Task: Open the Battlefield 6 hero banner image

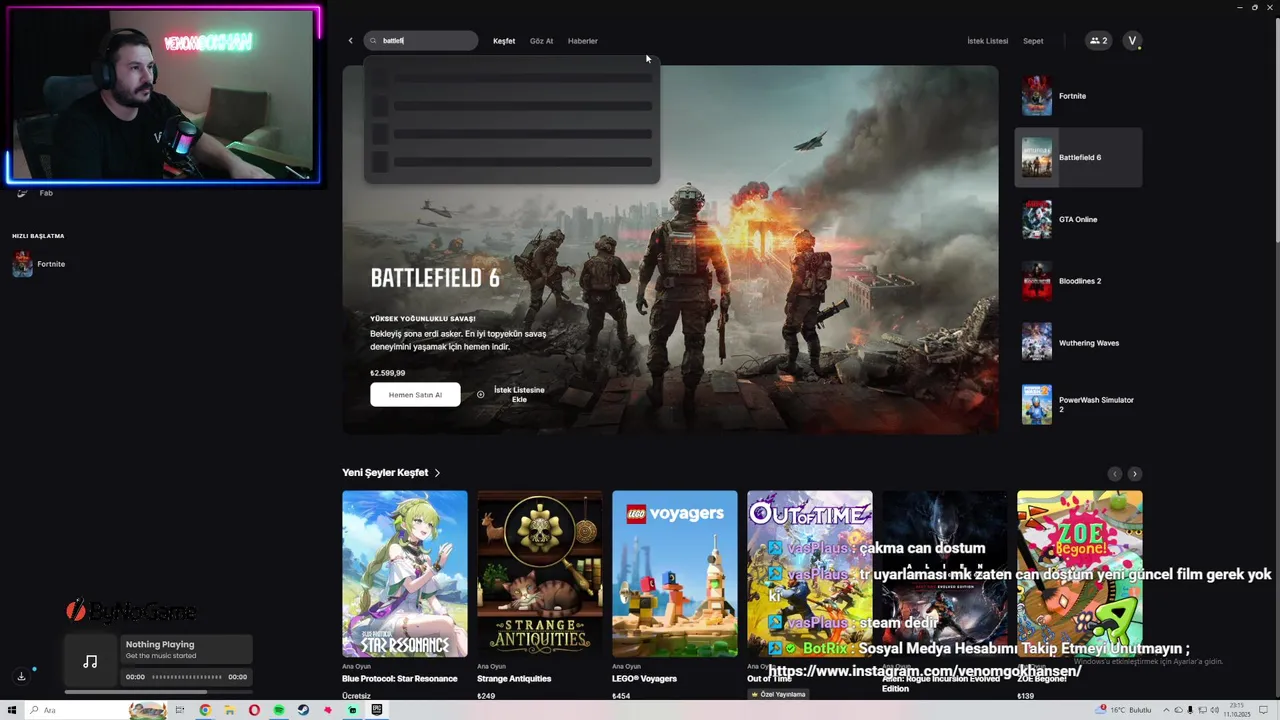Action: [x=670, y=250]
